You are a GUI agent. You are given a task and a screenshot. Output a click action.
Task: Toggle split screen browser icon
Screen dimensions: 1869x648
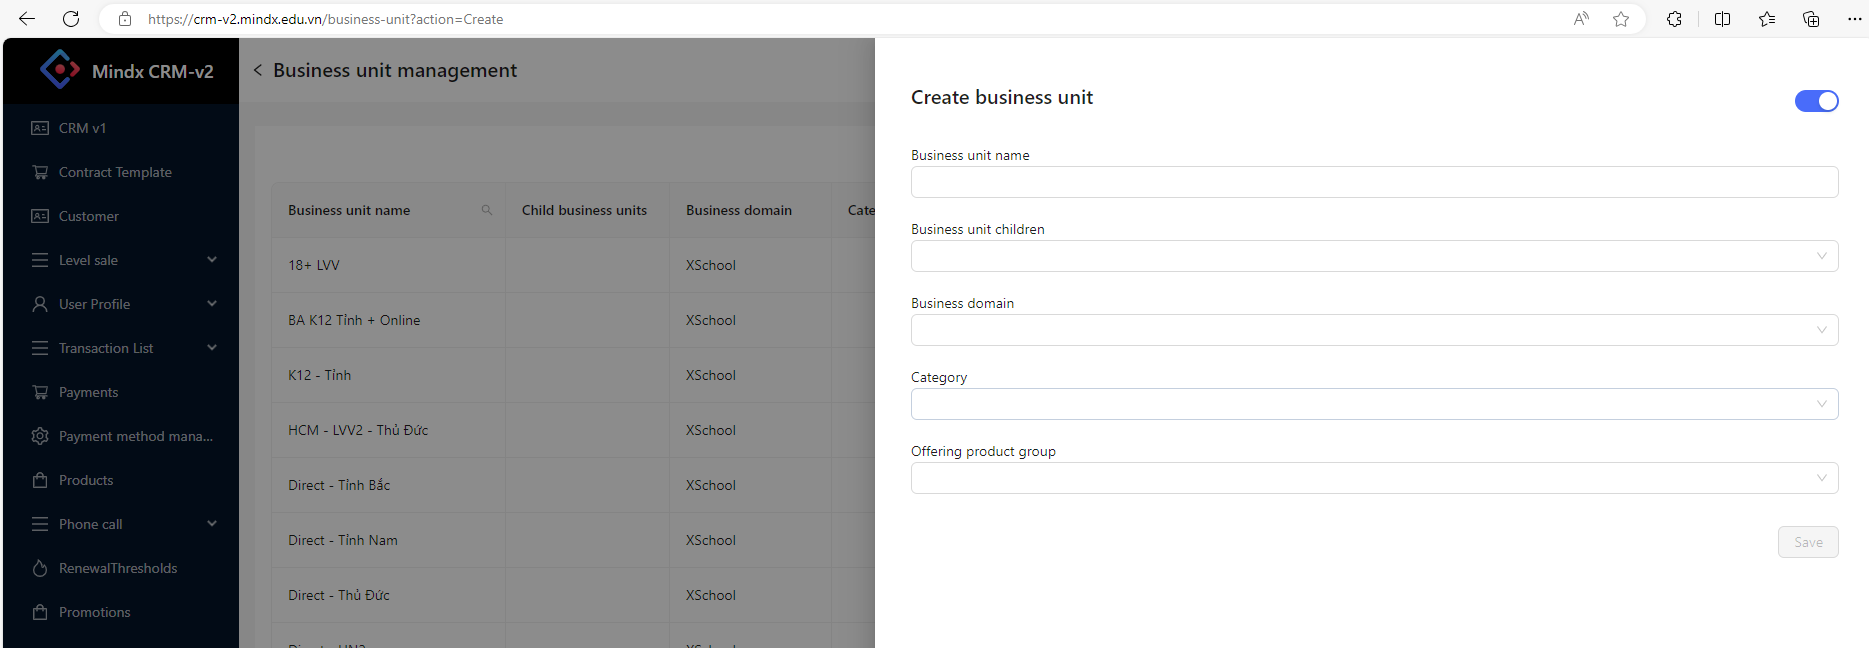[1722, 19]
